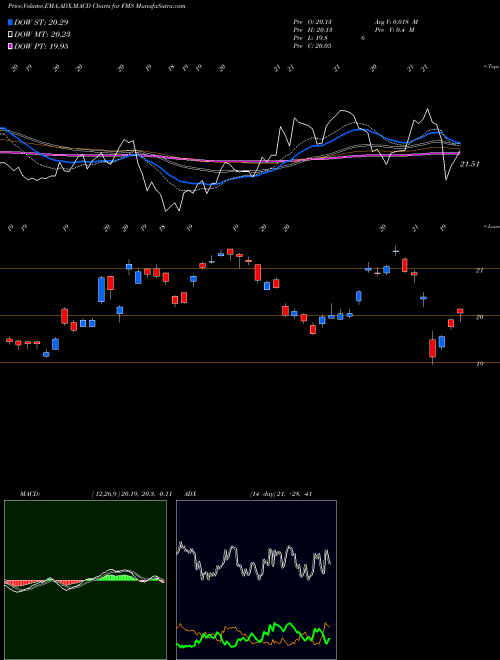Click the white DOW MT legend swatch
Viewport: 500px width, 660px height.
click(11, 35)
